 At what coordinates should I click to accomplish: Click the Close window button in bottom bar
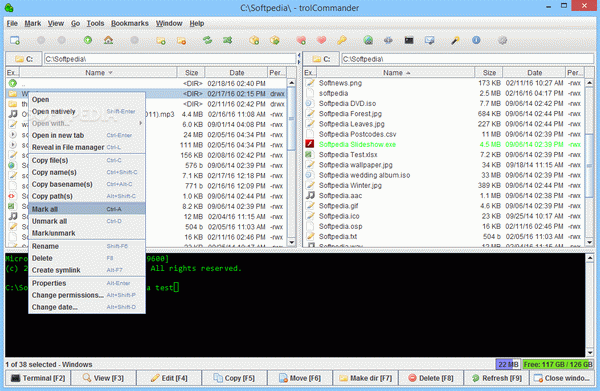tap(562, 378)
